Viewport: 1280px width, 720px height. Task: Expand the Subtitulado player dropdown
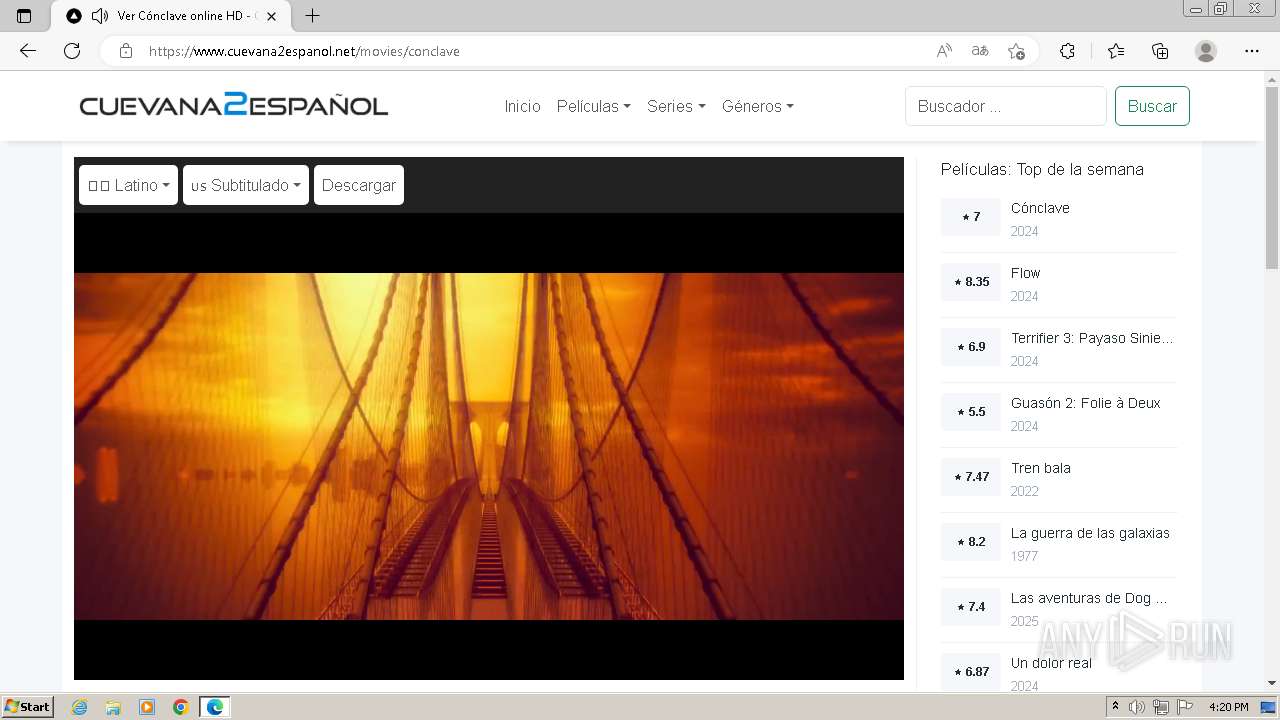[x=246, y=185]
